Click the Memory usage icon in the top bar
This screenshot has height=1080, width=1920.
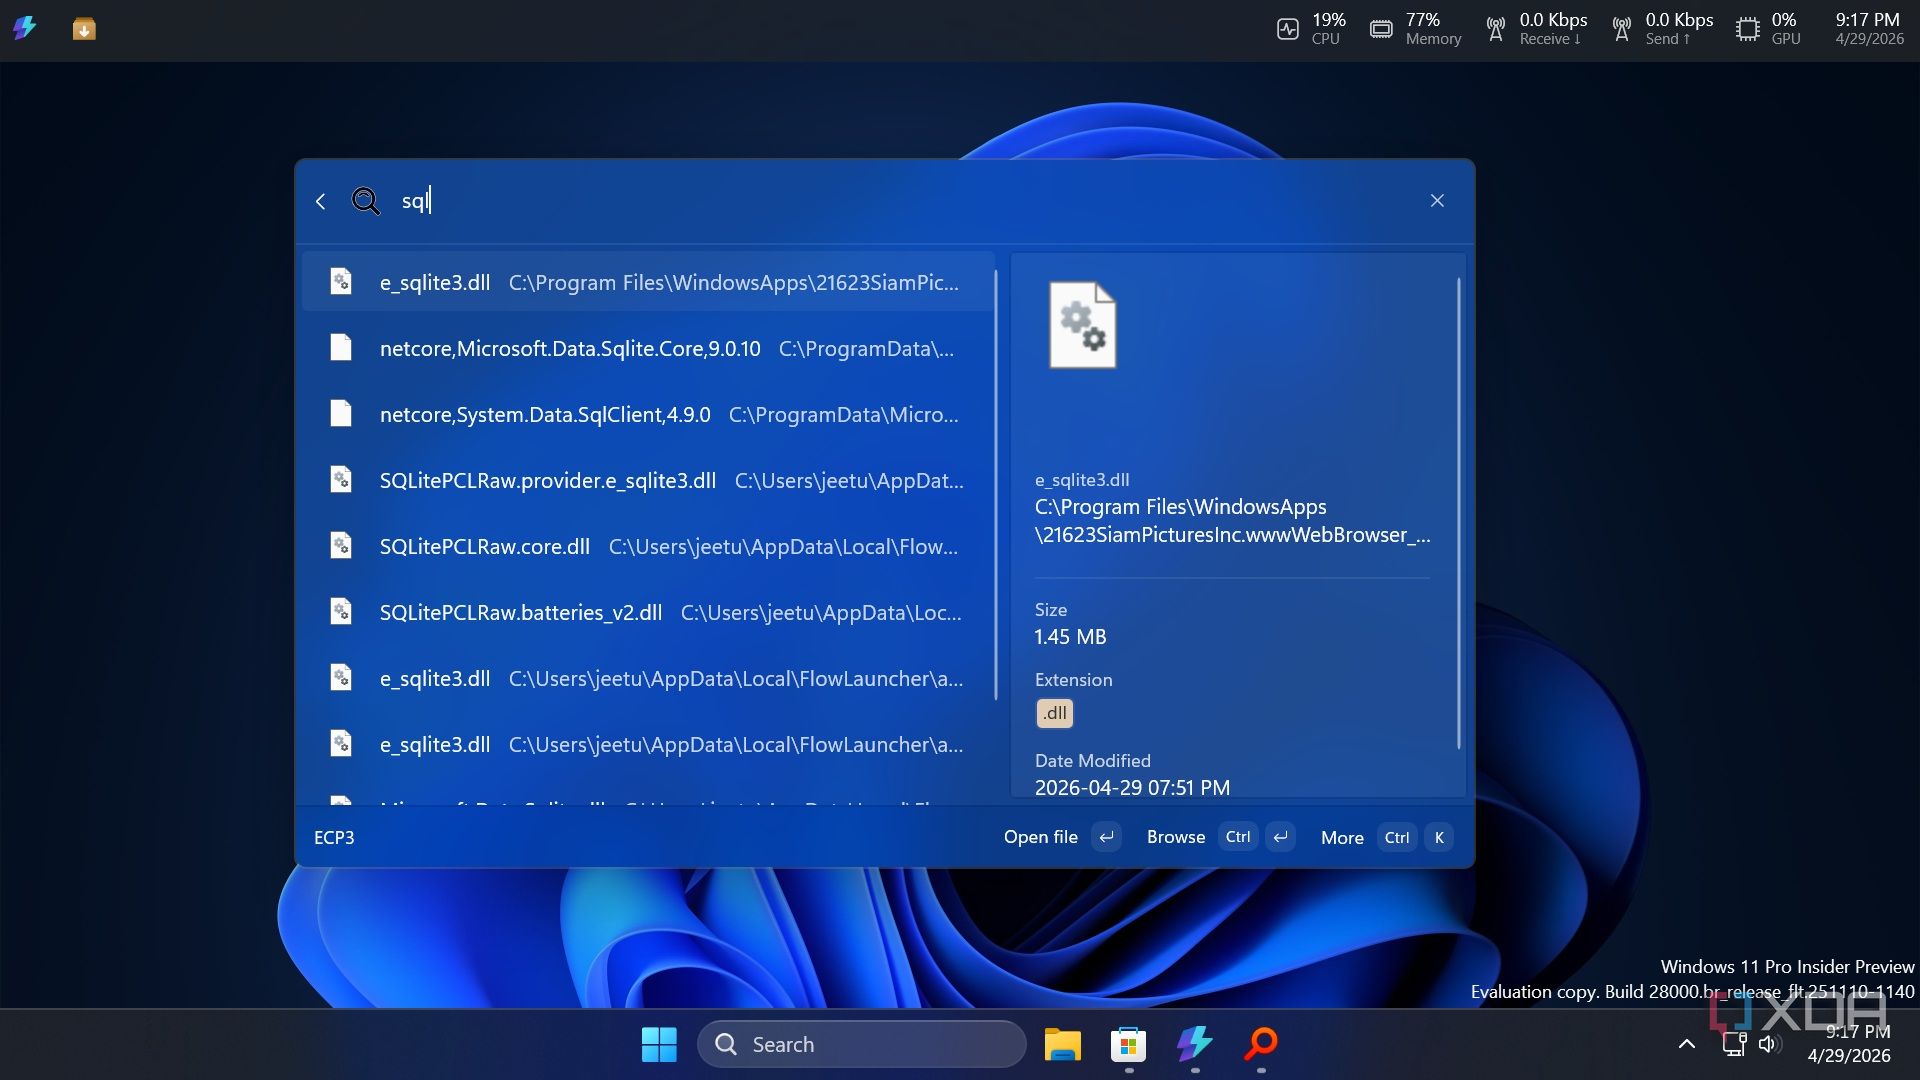pos(1381,29)
